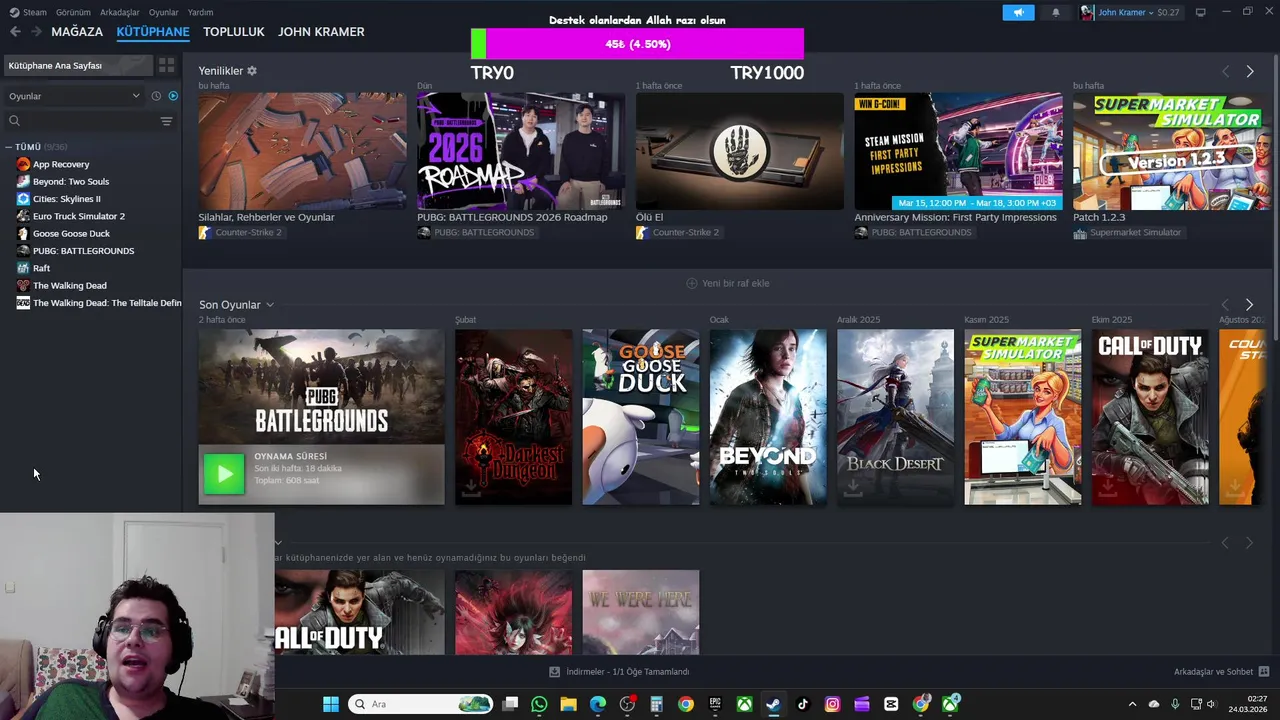Open Arkadaşlar ve Sohbet friends icon

(x=1263, y=671)
